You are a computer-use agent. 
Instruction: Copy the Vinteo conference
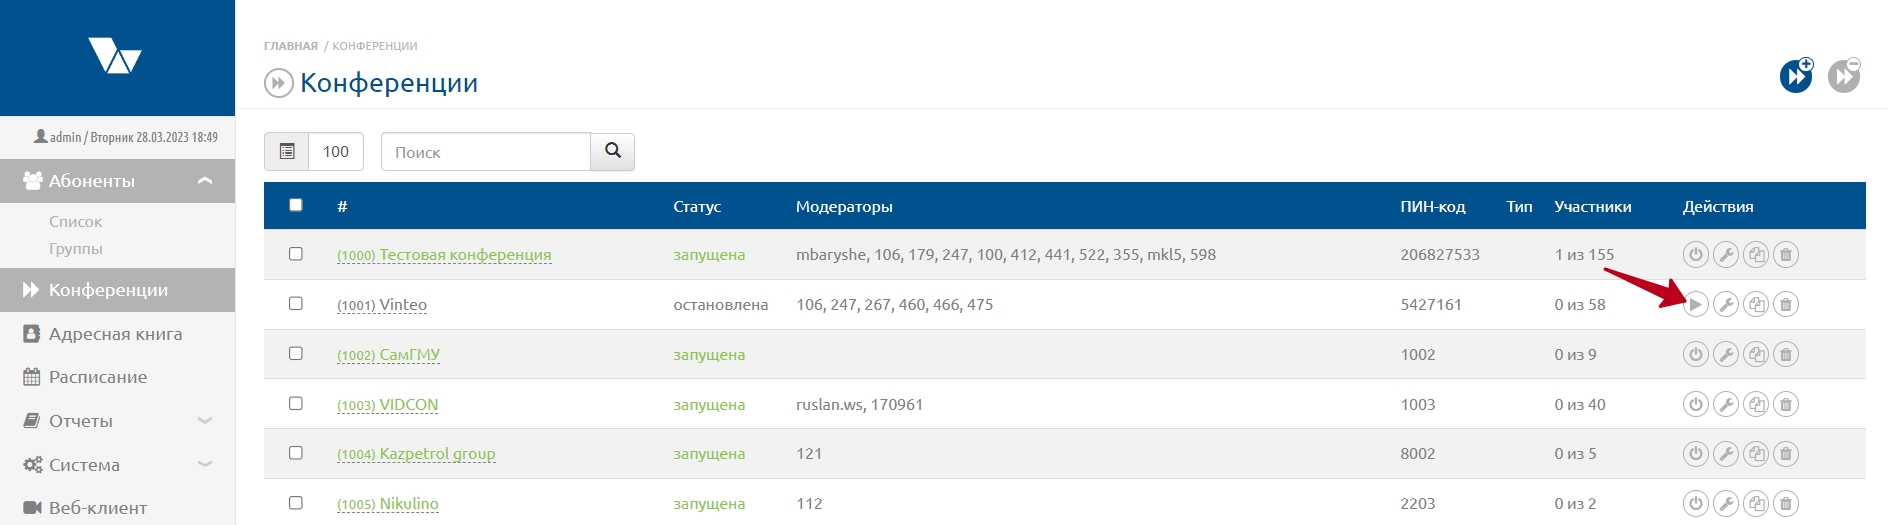1756,304
